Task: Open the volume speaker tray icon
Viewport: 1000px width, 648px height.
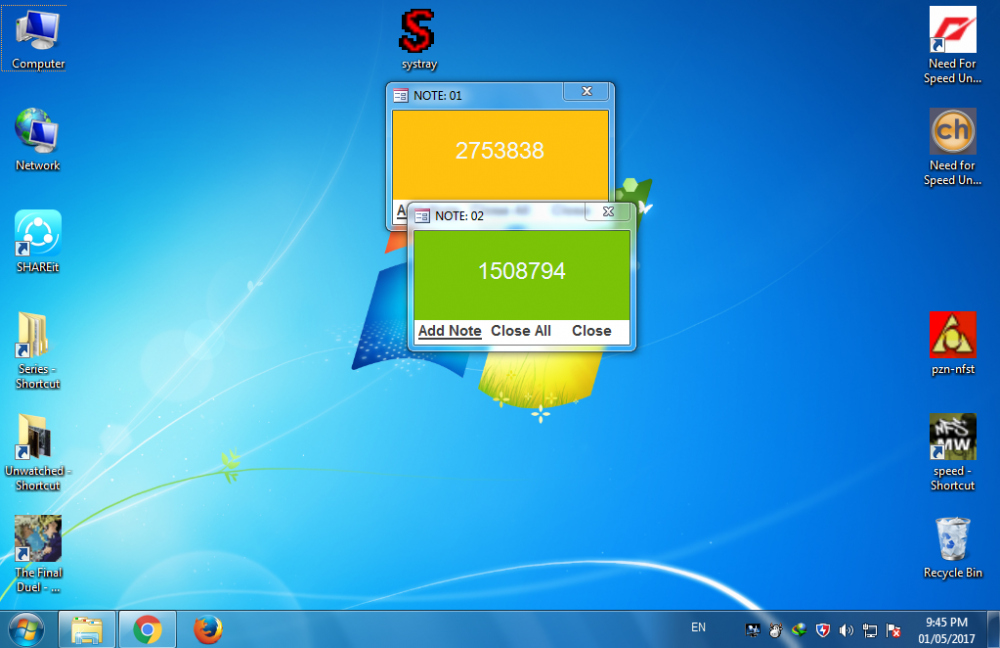Action: [x=846, y=630]
